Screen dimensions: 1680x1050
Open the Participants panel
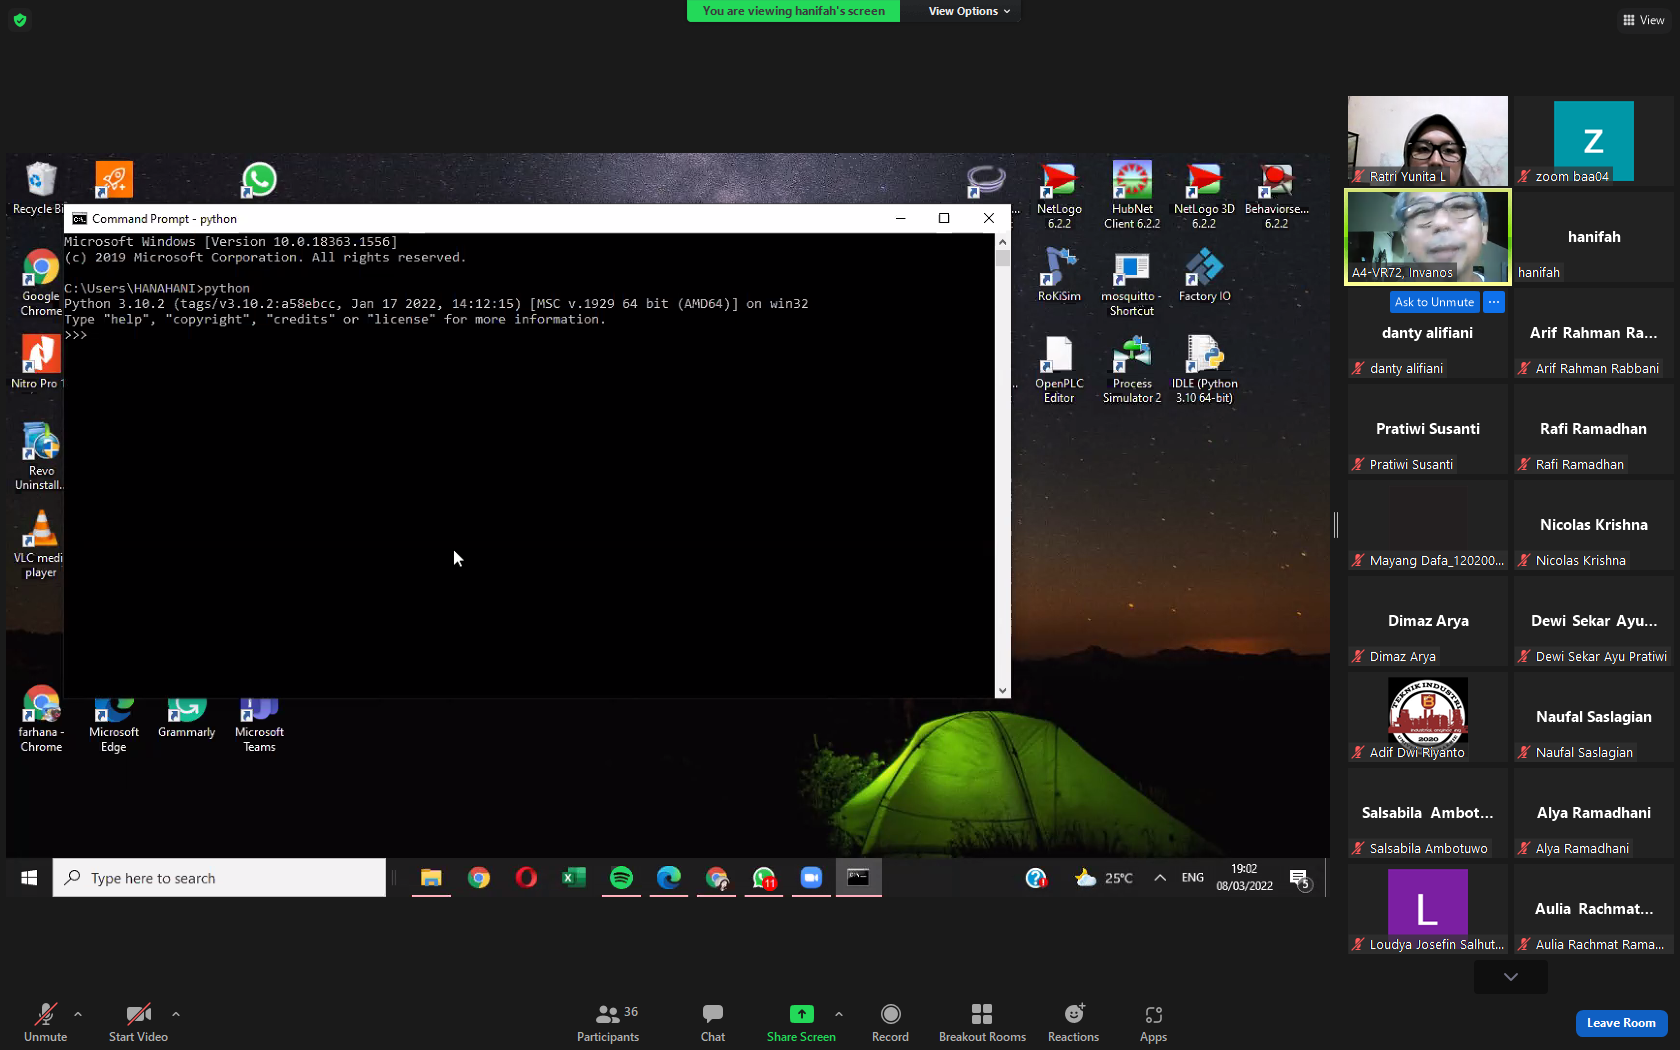(x=607, y=1023)
